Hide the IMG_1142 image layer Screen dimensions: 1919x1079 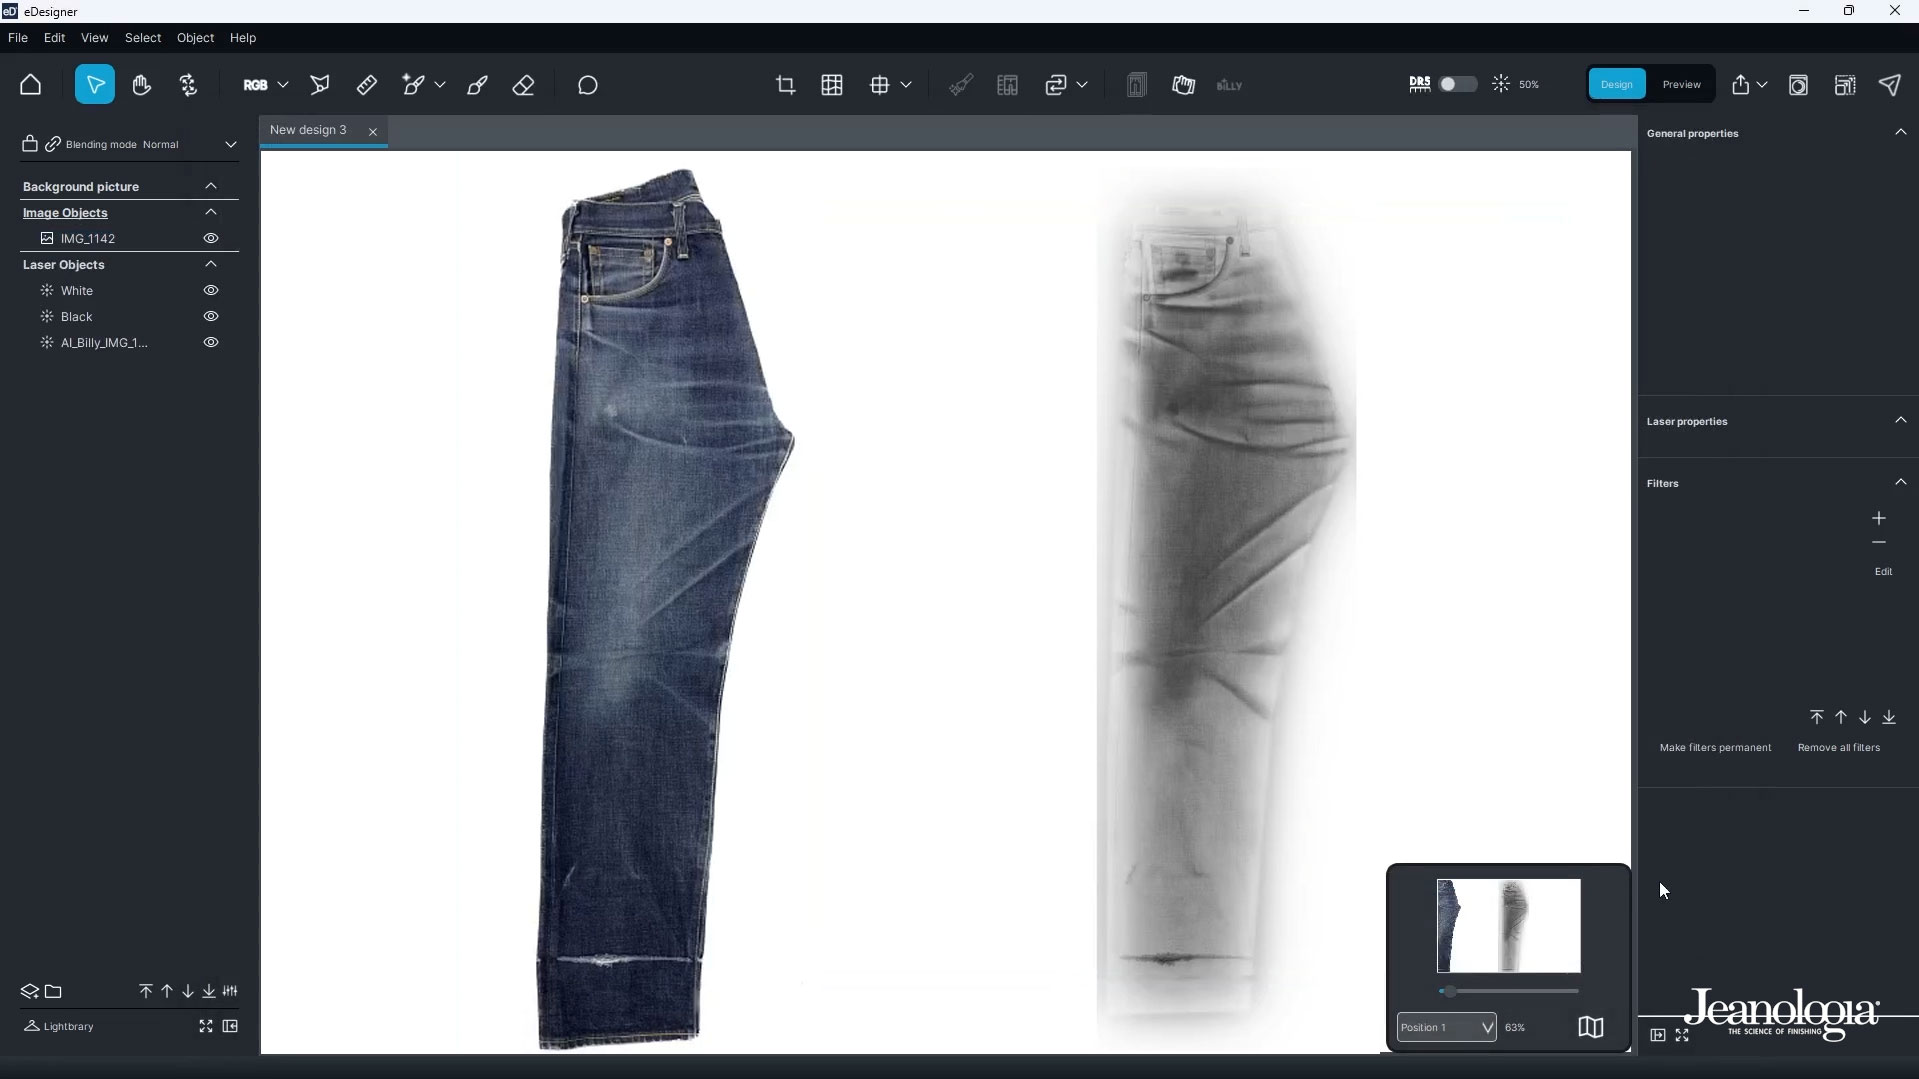click(x=211, y=238)
